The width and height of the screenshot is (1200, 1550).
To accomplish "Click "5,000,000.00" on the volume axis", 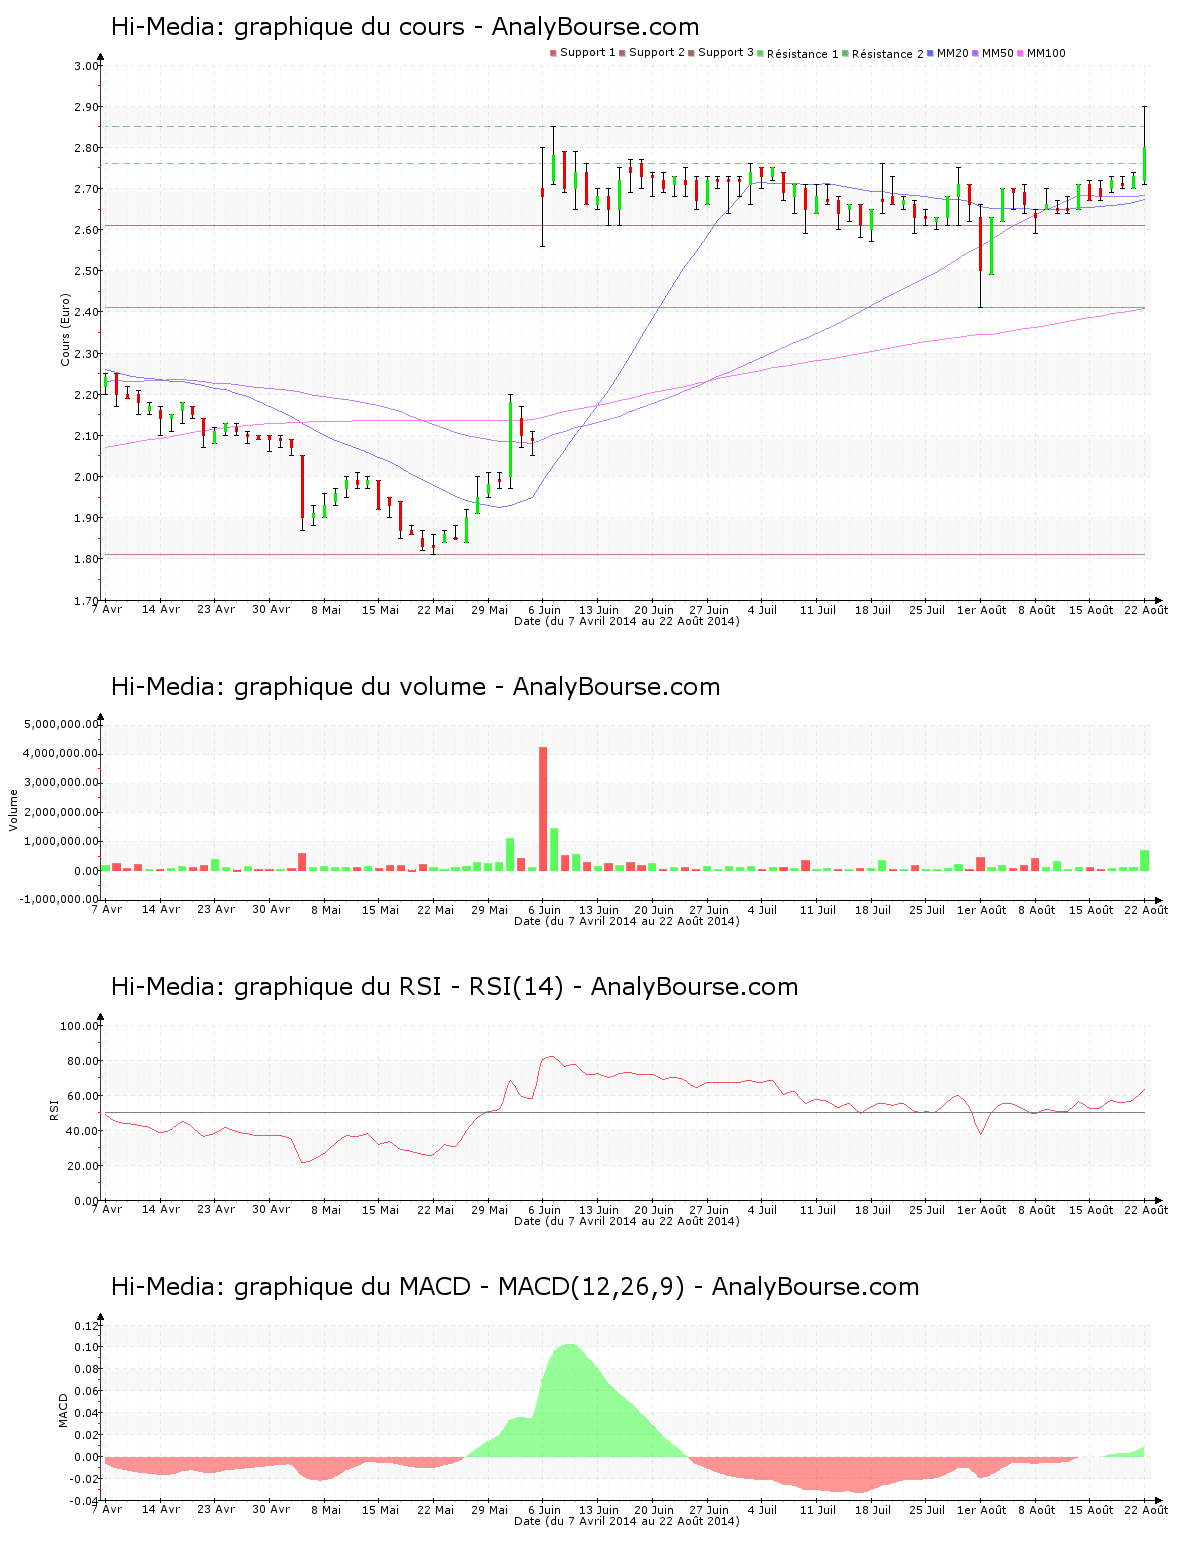I will 62,724.
